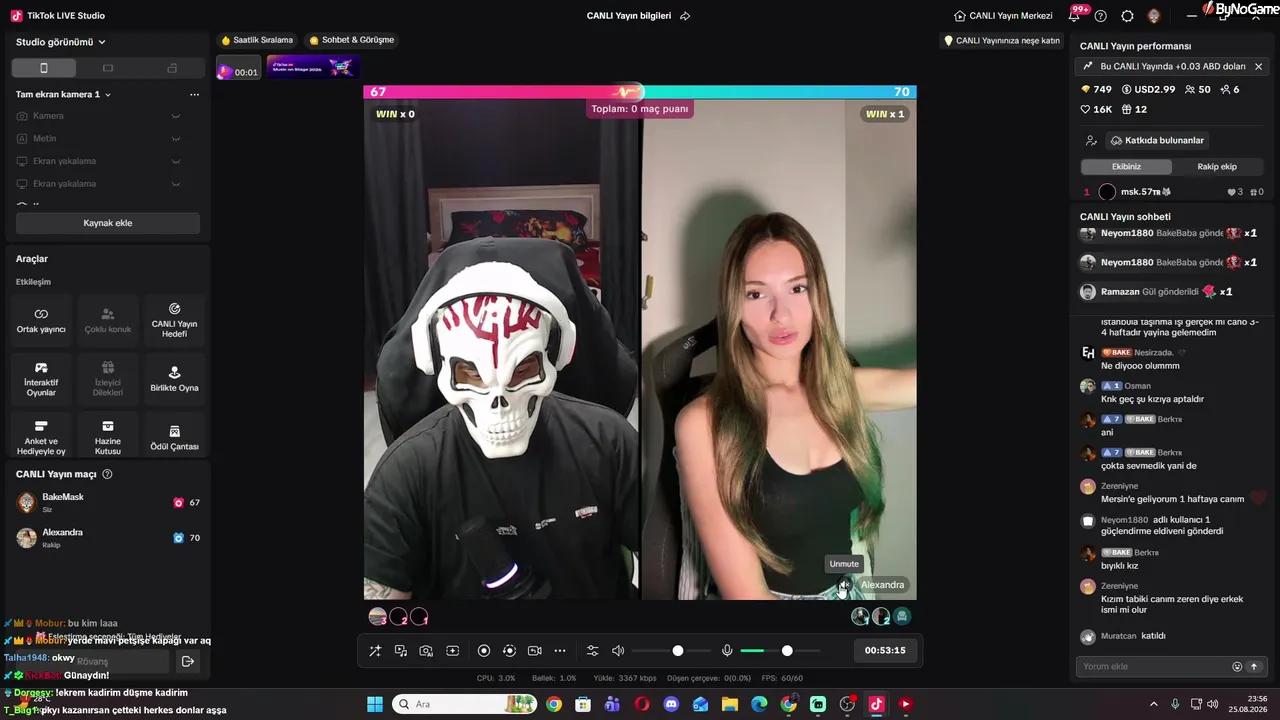Open Windows Start menu
1280x720 pixels.
point(375,704)
